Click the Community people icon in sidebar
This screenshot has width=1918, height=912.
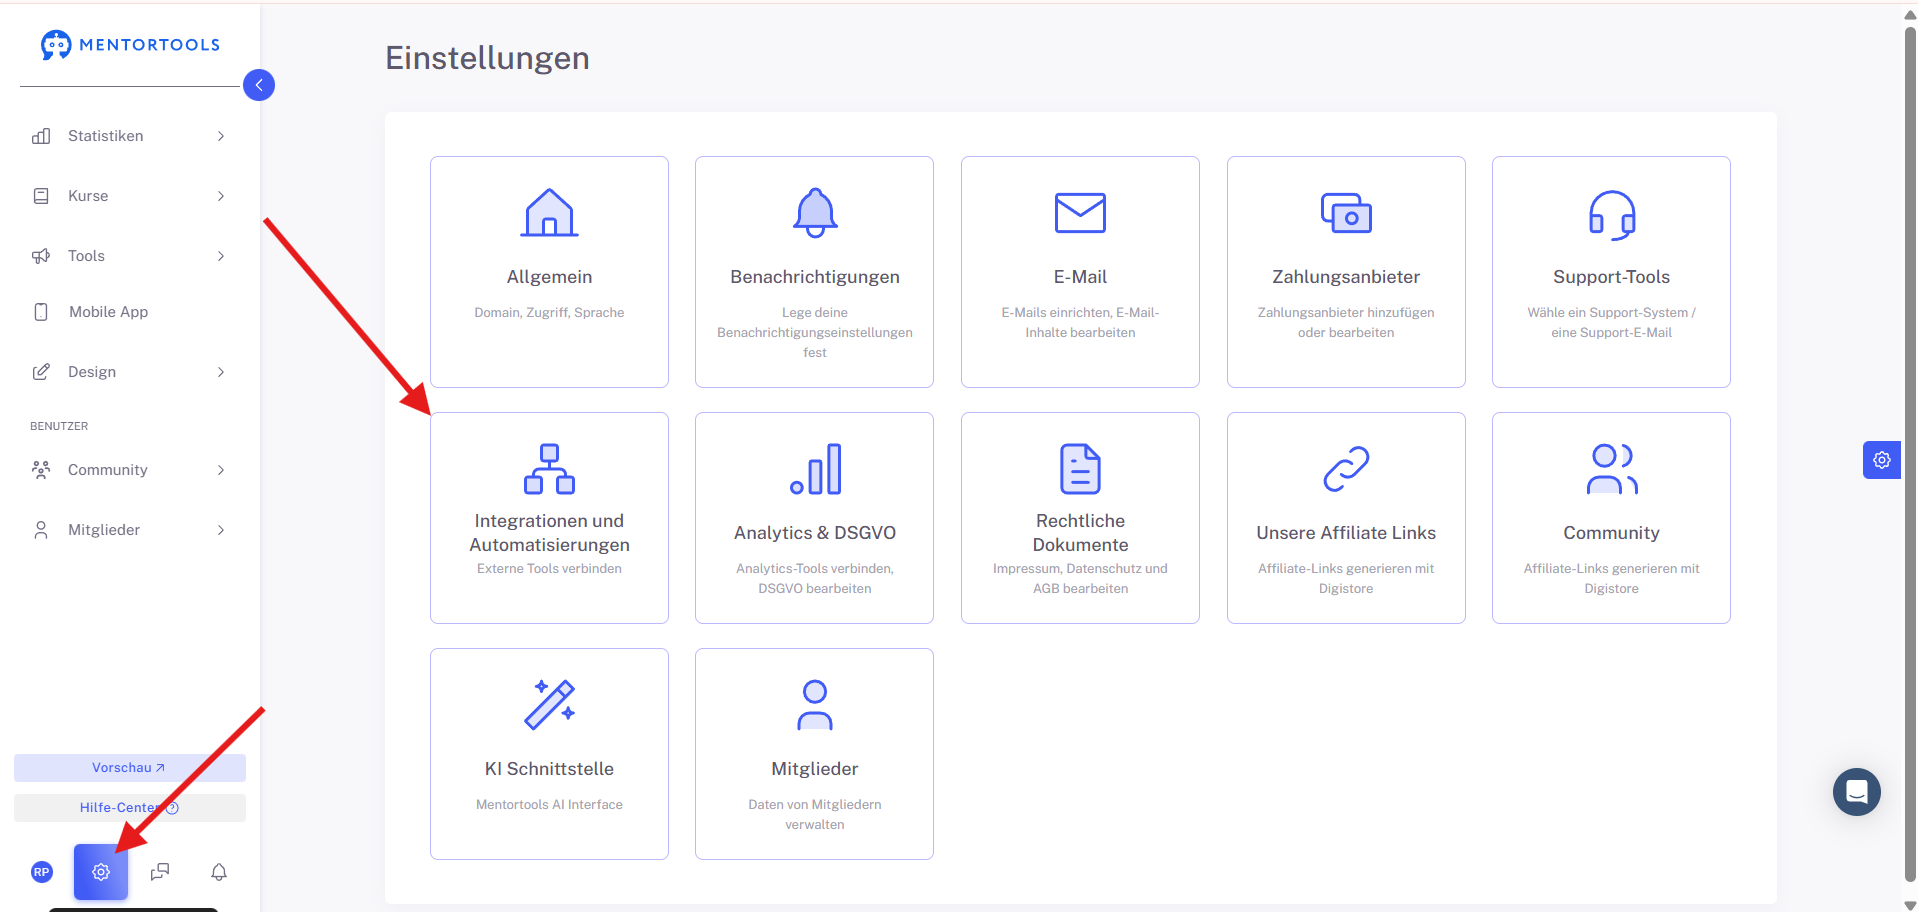coord(41,470)
